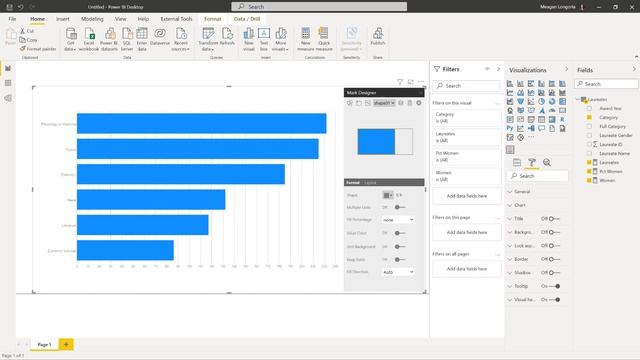Click the Mark Designer trash icon
The width and height of the screenshot is (640, 360).
(x=410, y=103)
